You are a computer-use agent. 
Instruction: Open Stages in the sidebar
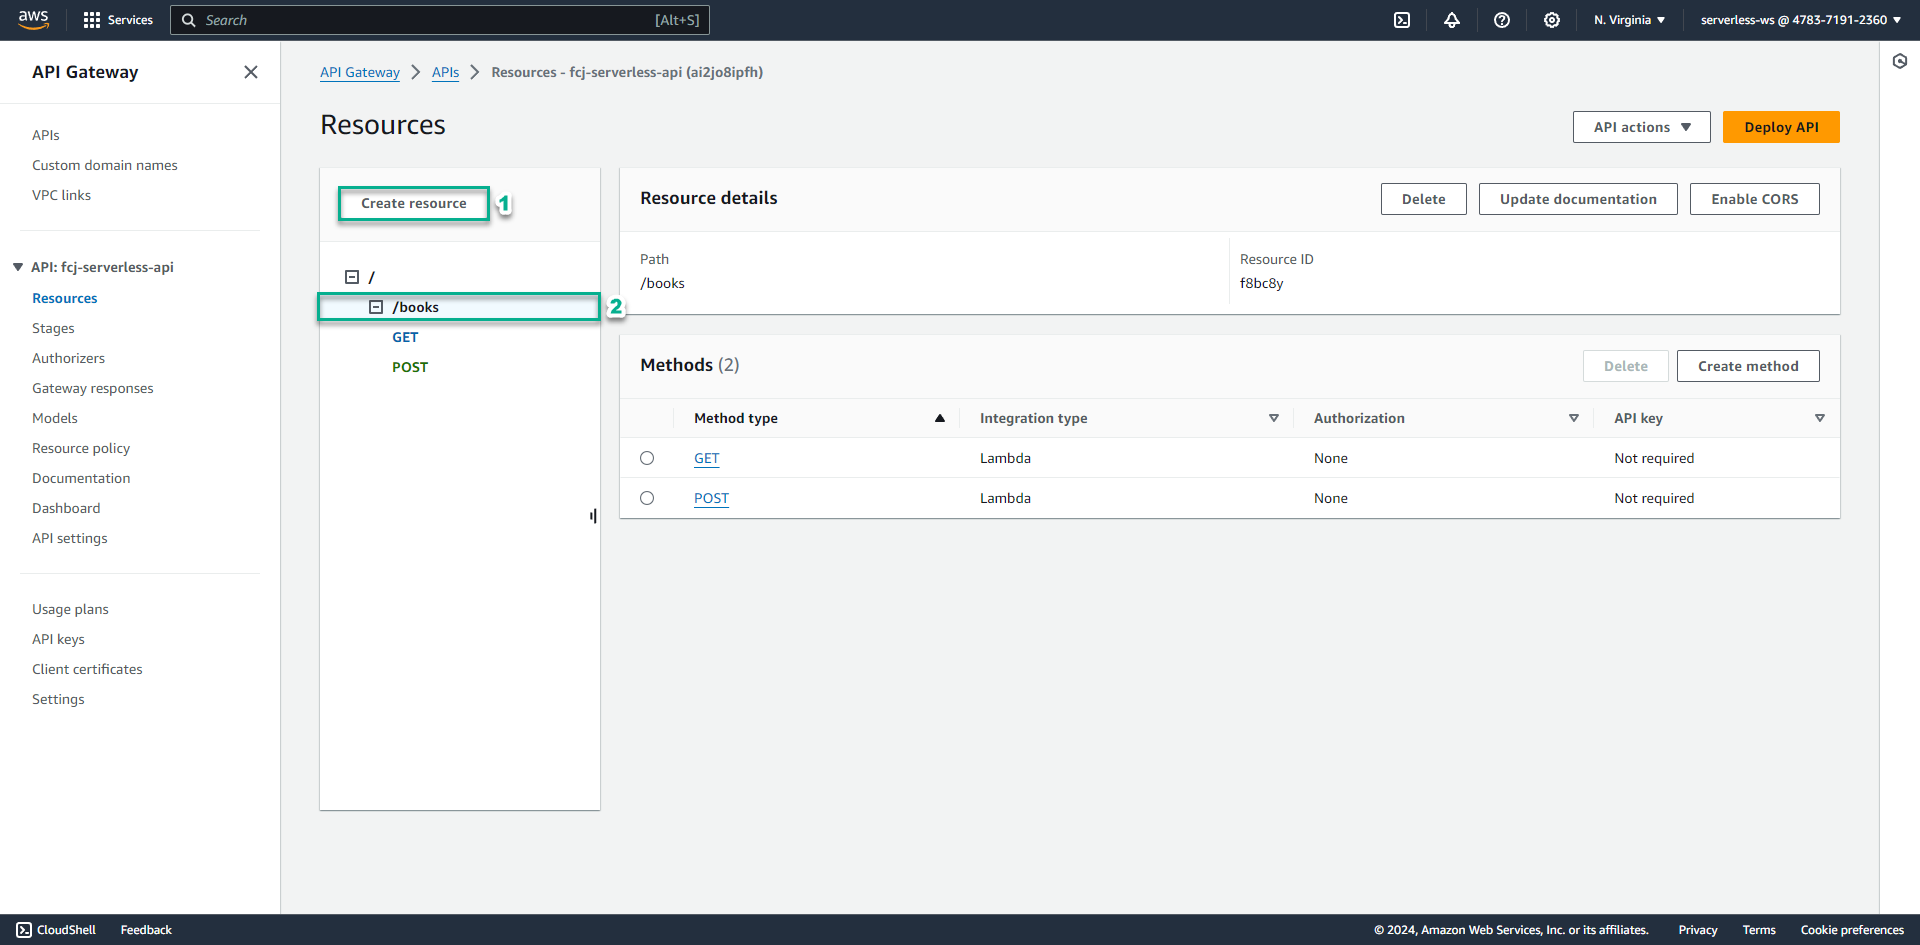(53, 328)
